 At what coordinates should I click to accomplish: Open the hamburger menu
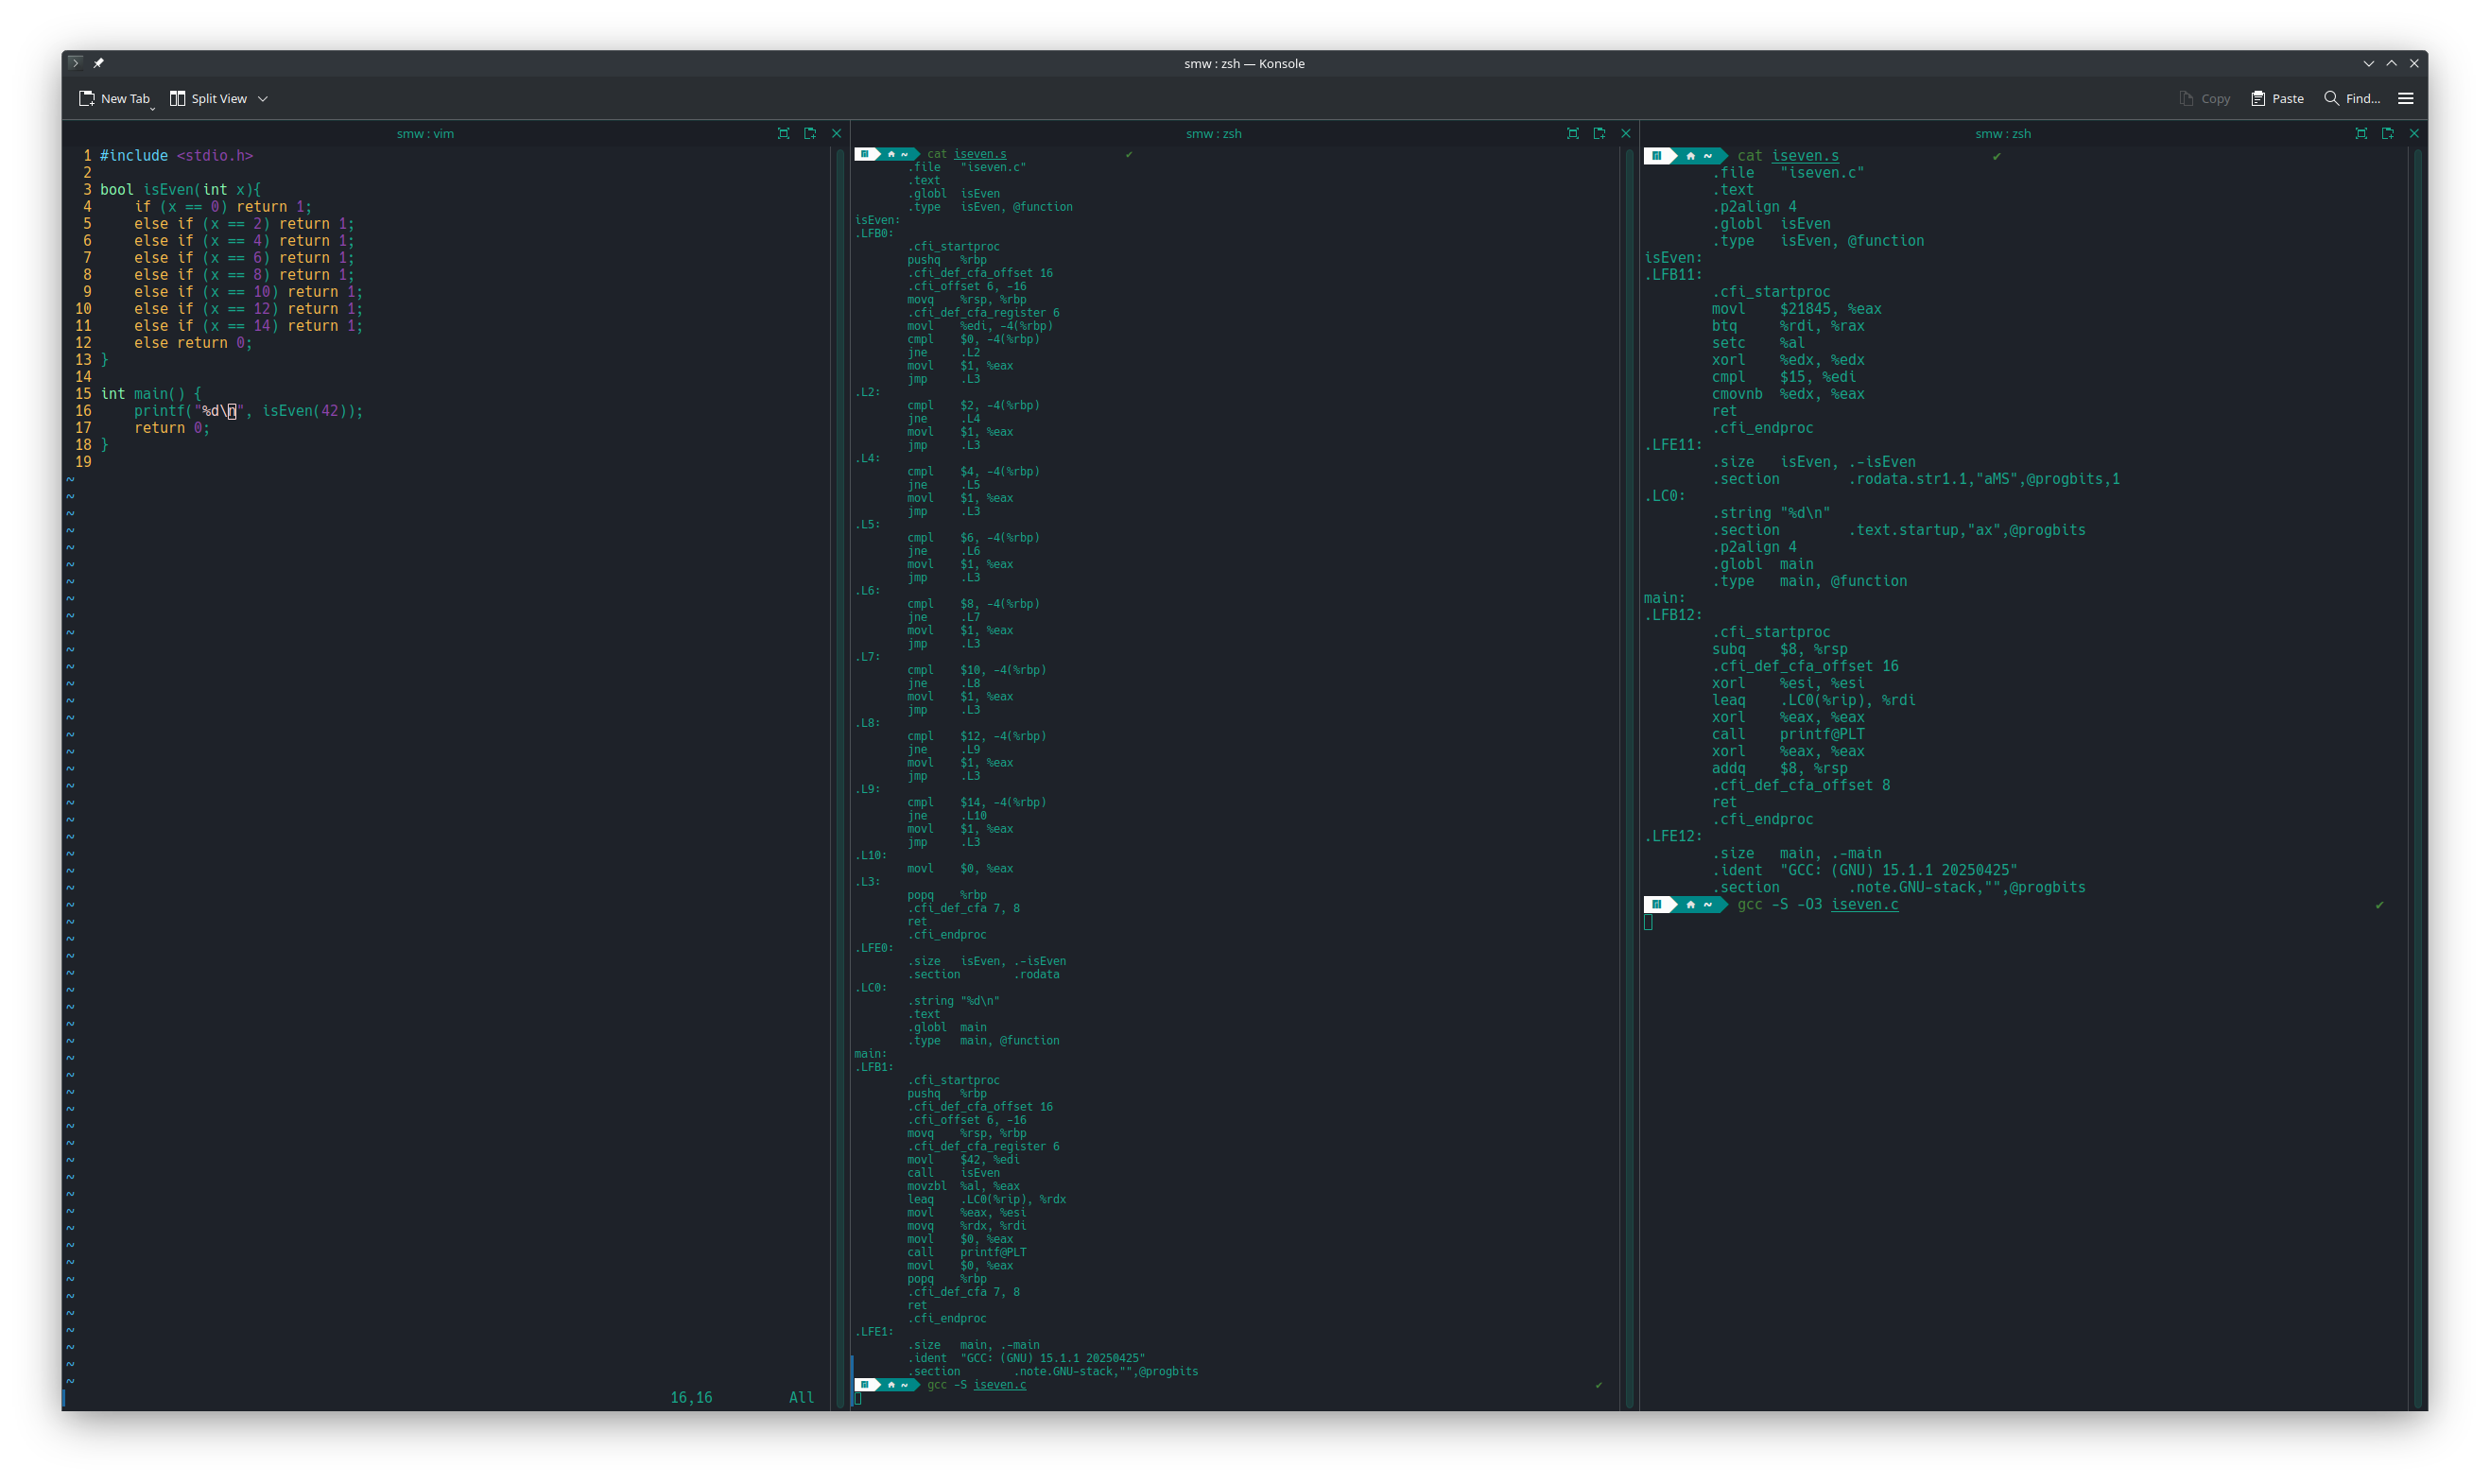[x=2406, y=98]
